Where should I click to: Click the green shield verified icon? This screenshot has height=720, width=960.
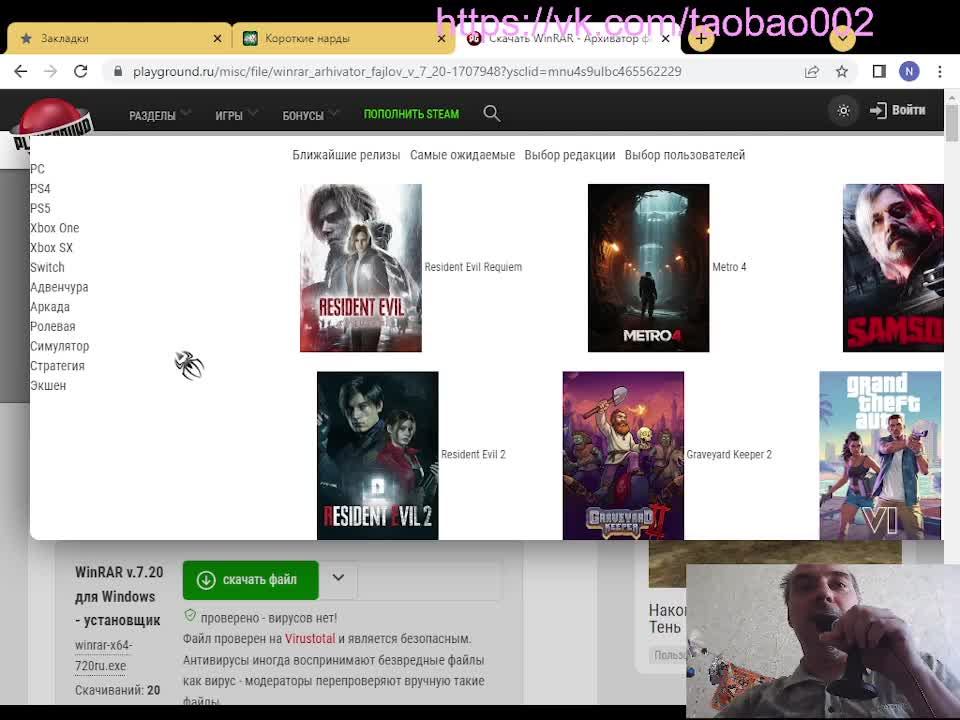click(190, 616)
